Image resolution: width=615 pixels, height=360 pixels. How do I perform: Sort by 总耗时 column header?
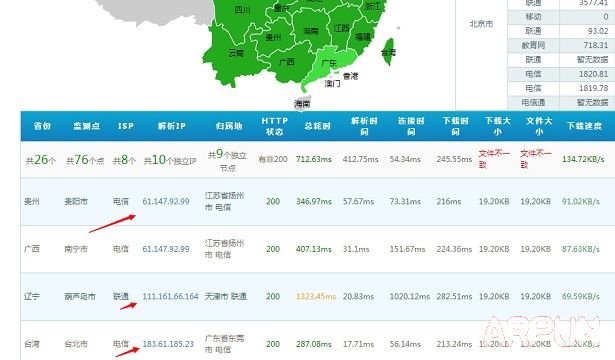point(317,126)
